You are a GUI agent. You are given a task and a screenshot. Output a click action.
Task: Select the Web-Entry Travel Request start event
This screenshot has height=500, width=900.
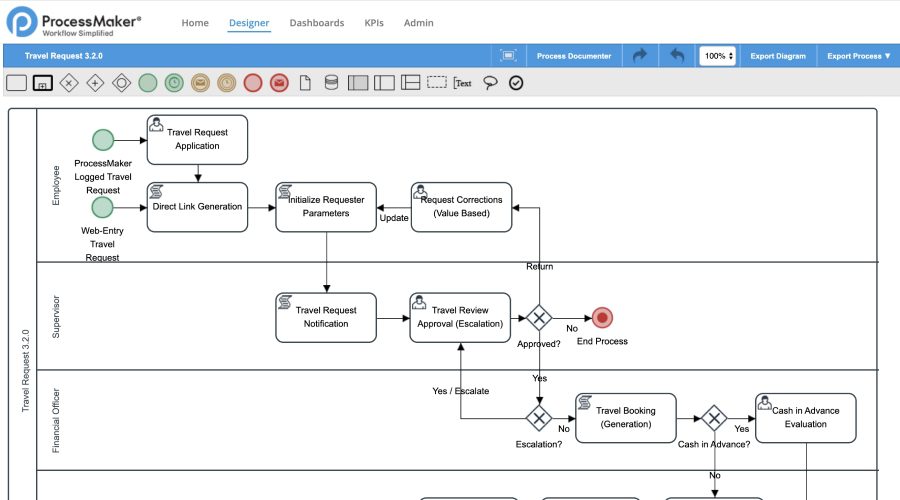[103, 207]
